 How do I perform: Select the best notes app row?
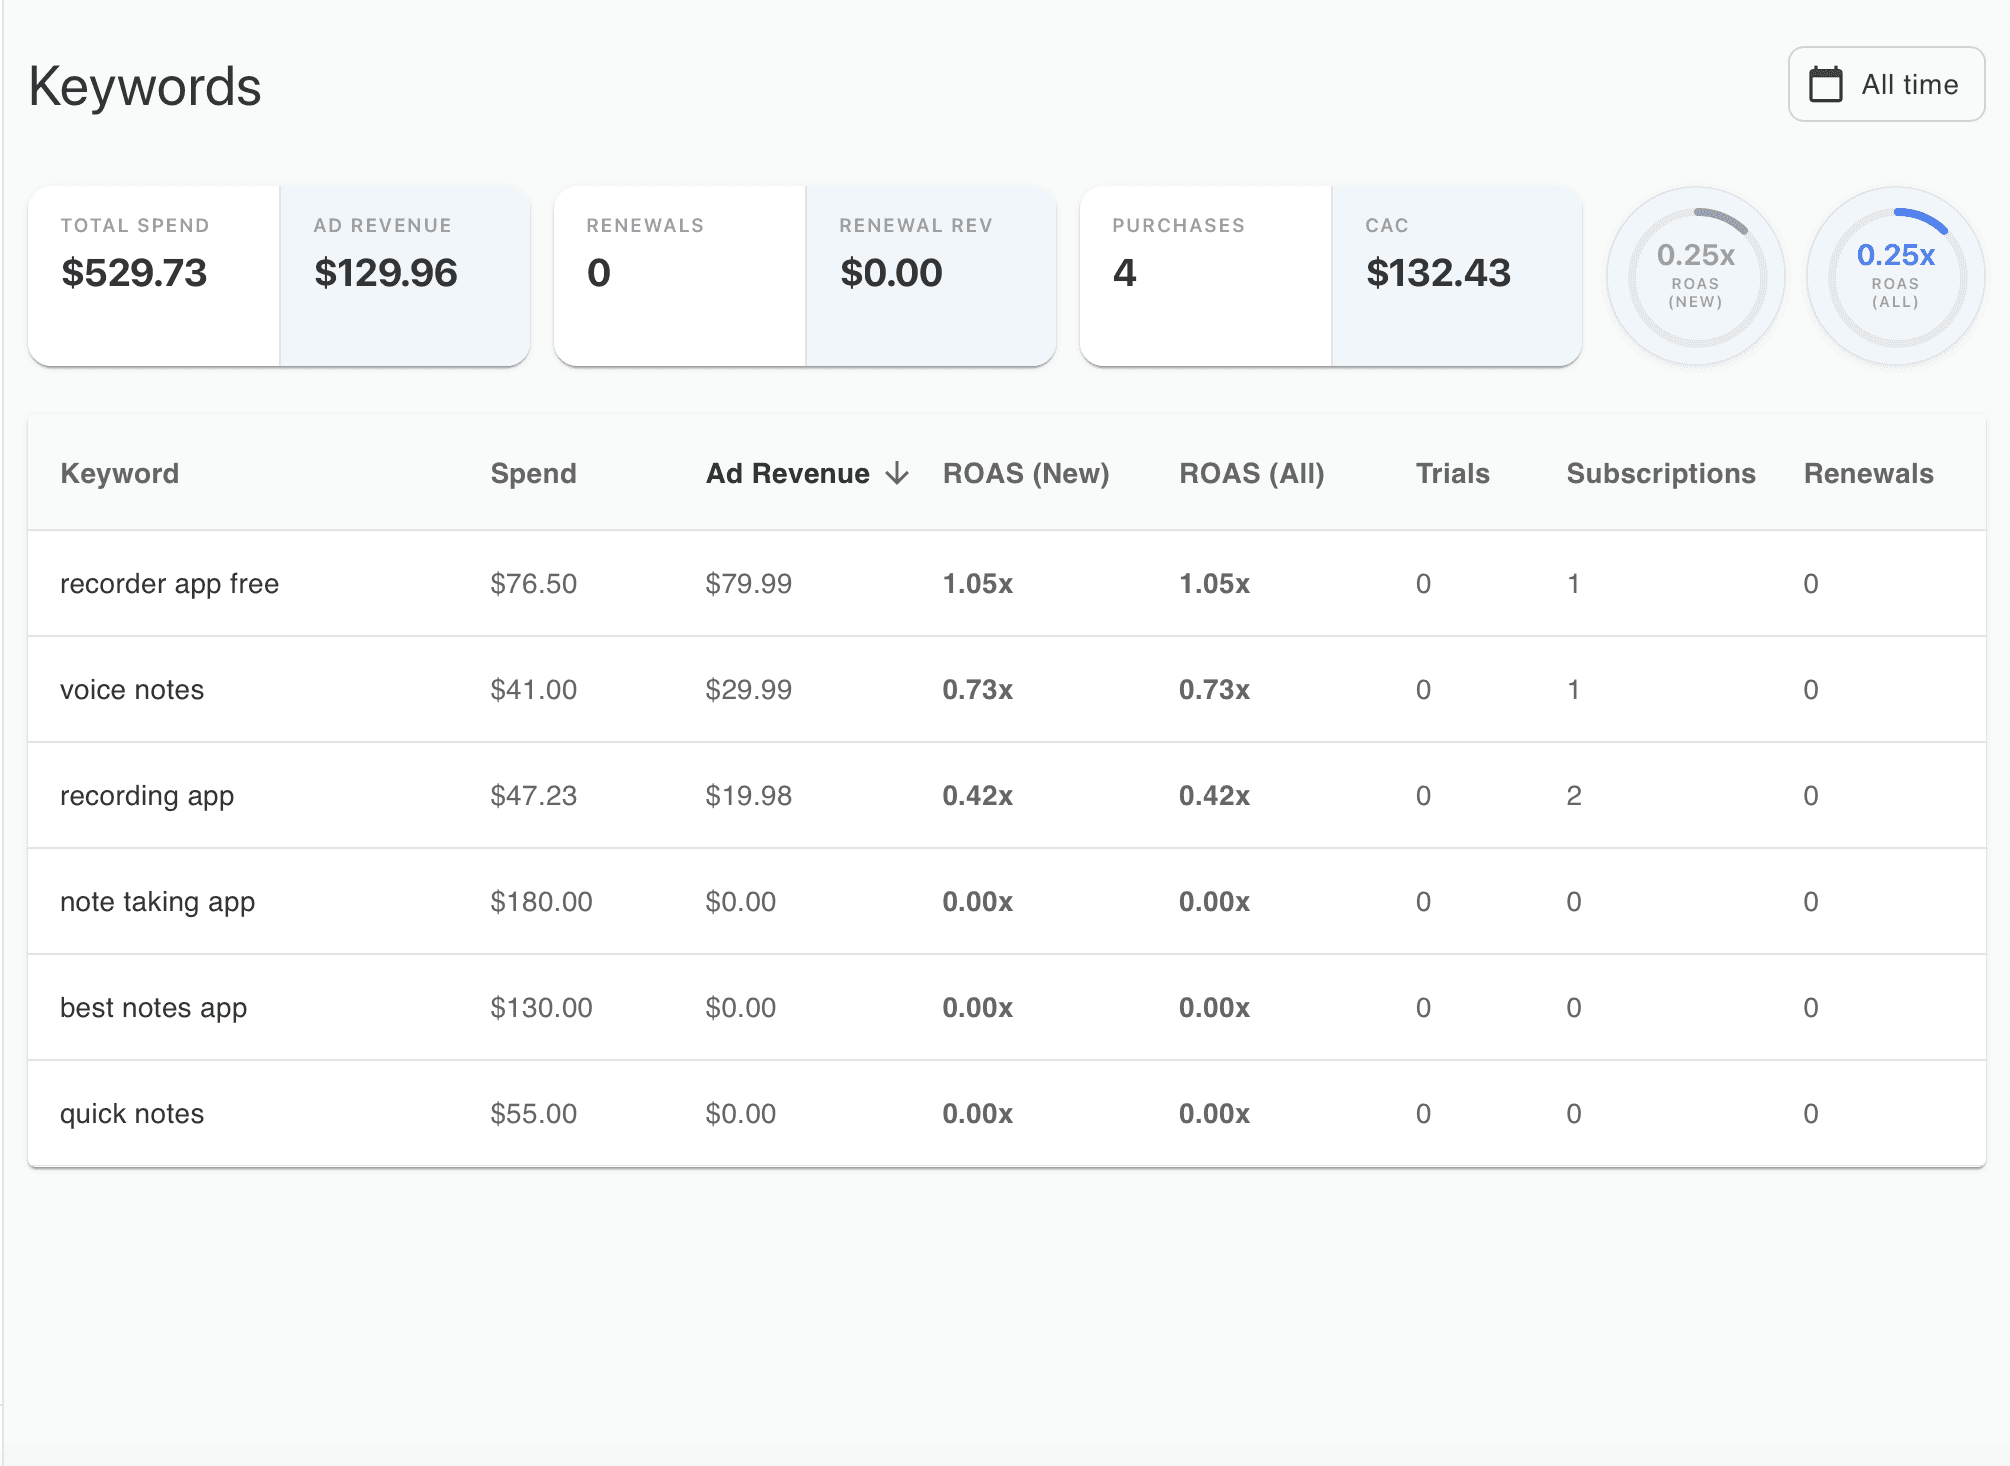point(153,1007)
